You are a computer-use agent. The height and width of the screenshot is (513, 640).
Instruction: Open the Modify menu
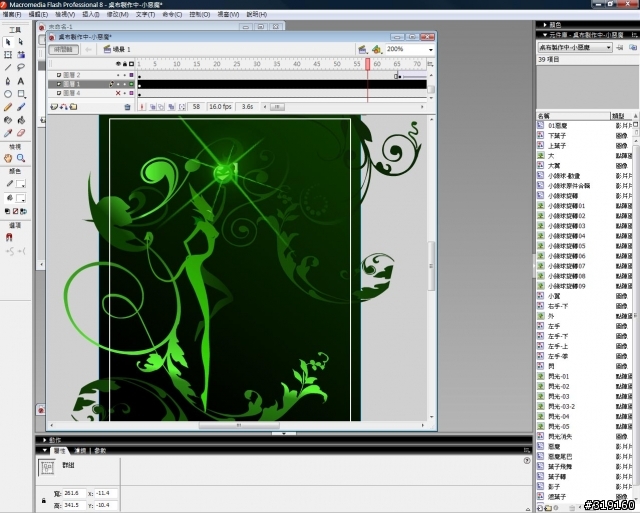point(118,14)
